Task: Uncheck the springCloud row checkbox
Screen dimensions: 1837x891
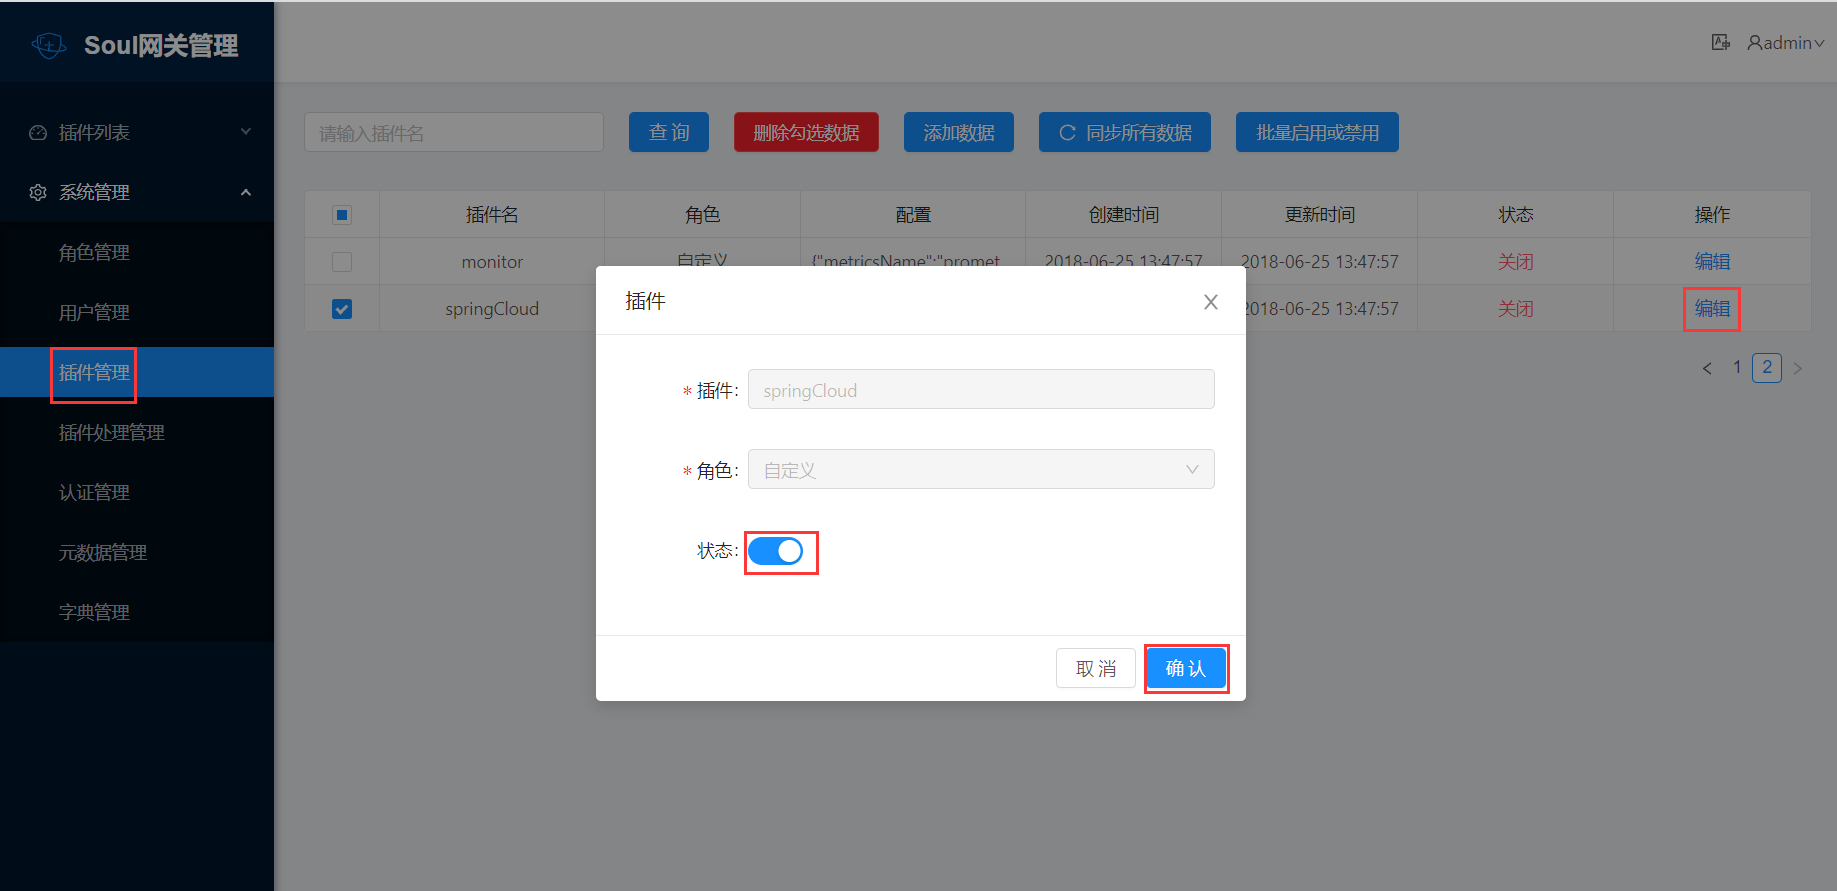Action: point(342,309)
